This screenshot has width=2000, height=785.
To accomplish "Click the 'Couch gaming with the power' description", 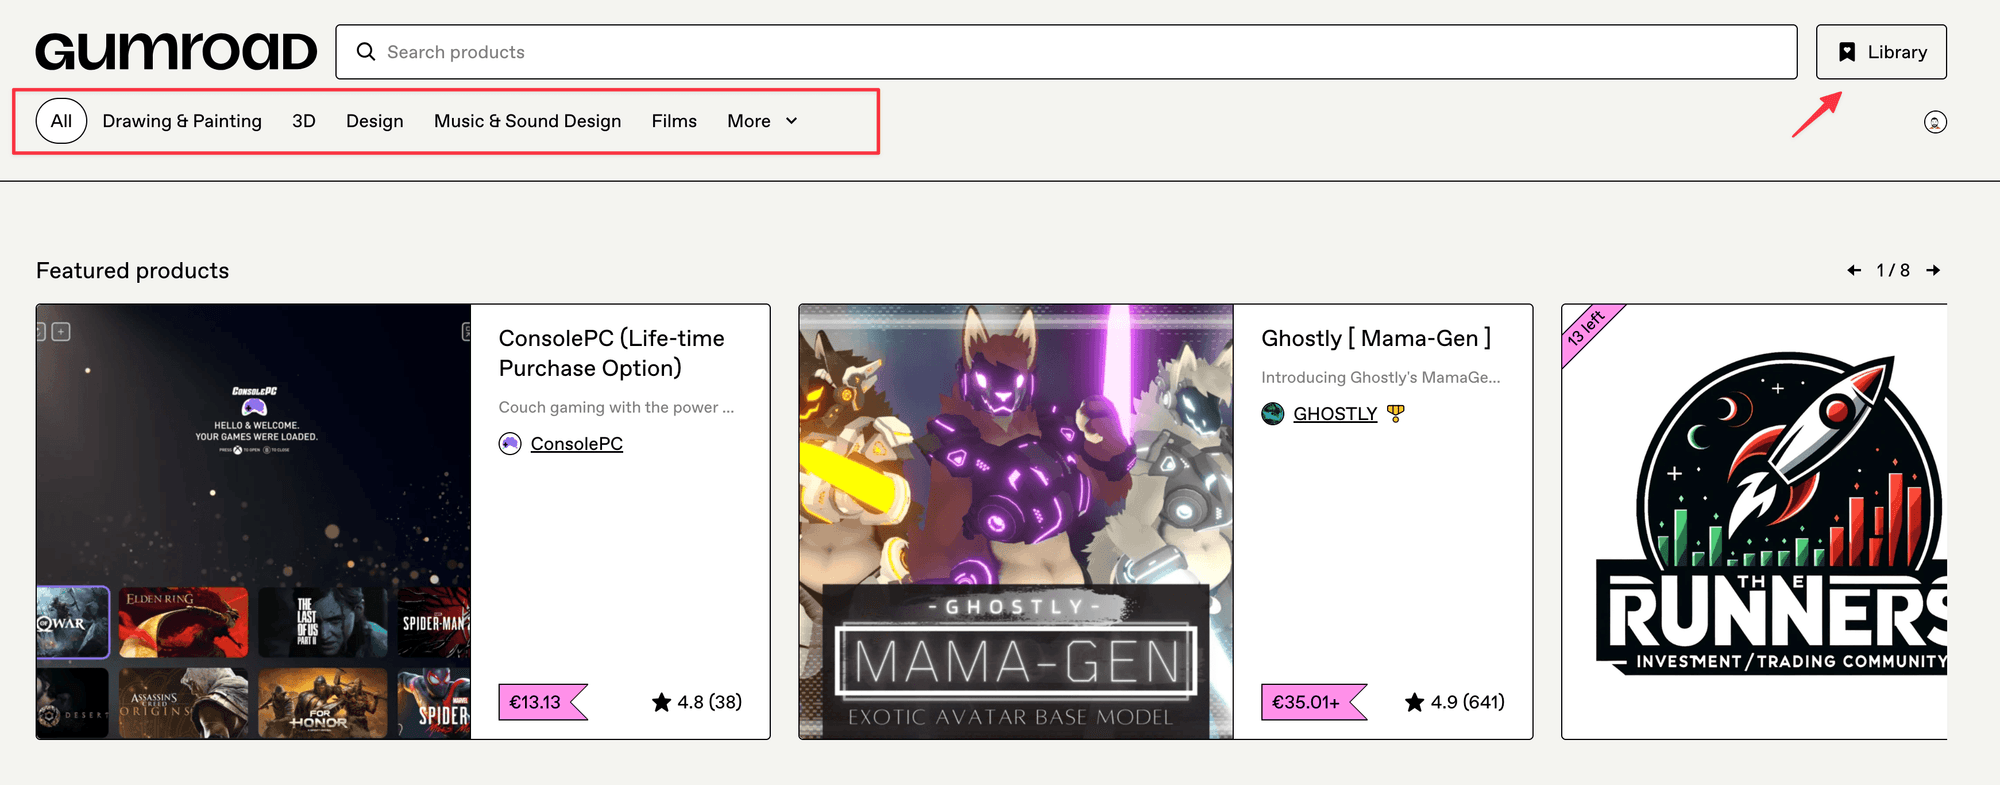I will pyautogui.click(x=616, y=407).
